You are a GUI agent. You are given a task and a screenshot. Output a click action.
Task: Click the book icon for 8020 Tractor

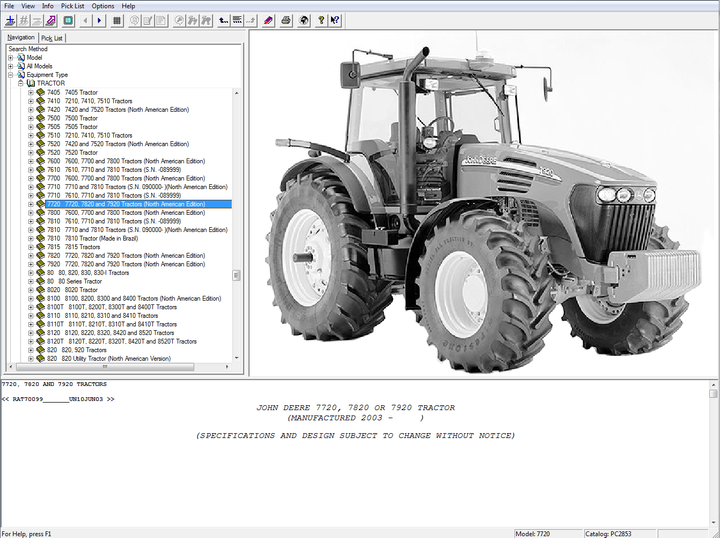click(x=40, y=290)
